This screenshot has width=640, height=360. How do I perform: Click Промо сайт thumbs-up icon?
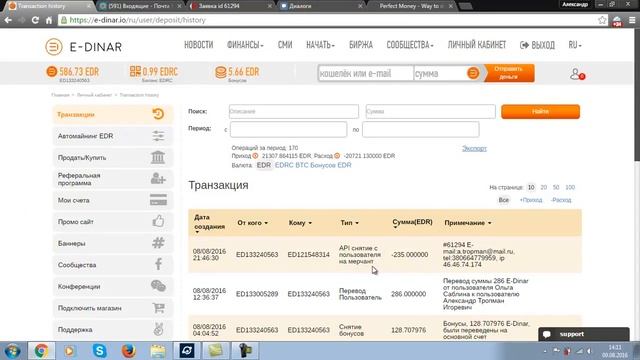[x=158, y=221]
